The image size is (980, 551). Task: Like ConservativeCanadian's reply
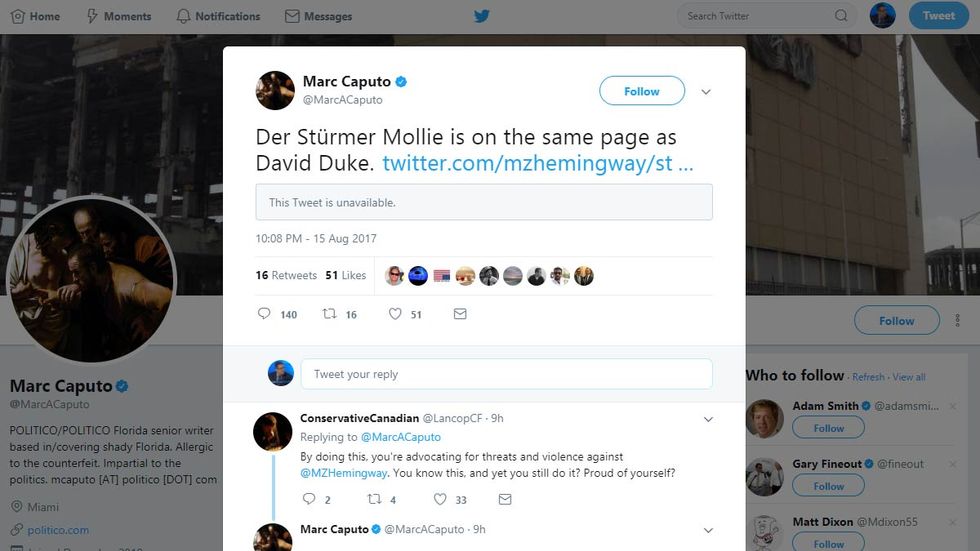pyautogui.click(x=440, y=499)
